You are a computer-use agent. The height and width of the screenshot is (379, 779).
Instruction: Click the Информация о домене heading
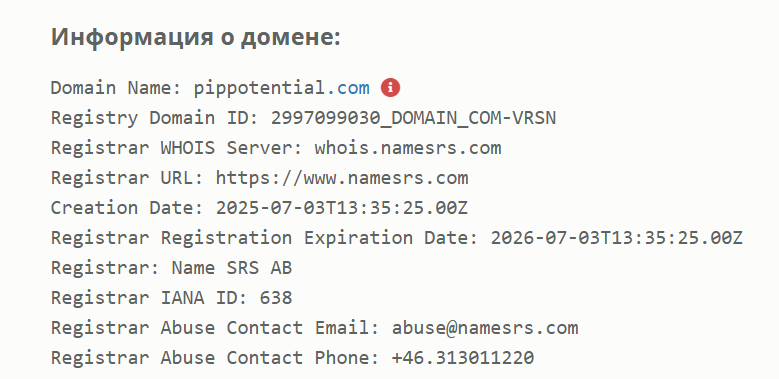[196, 37]
